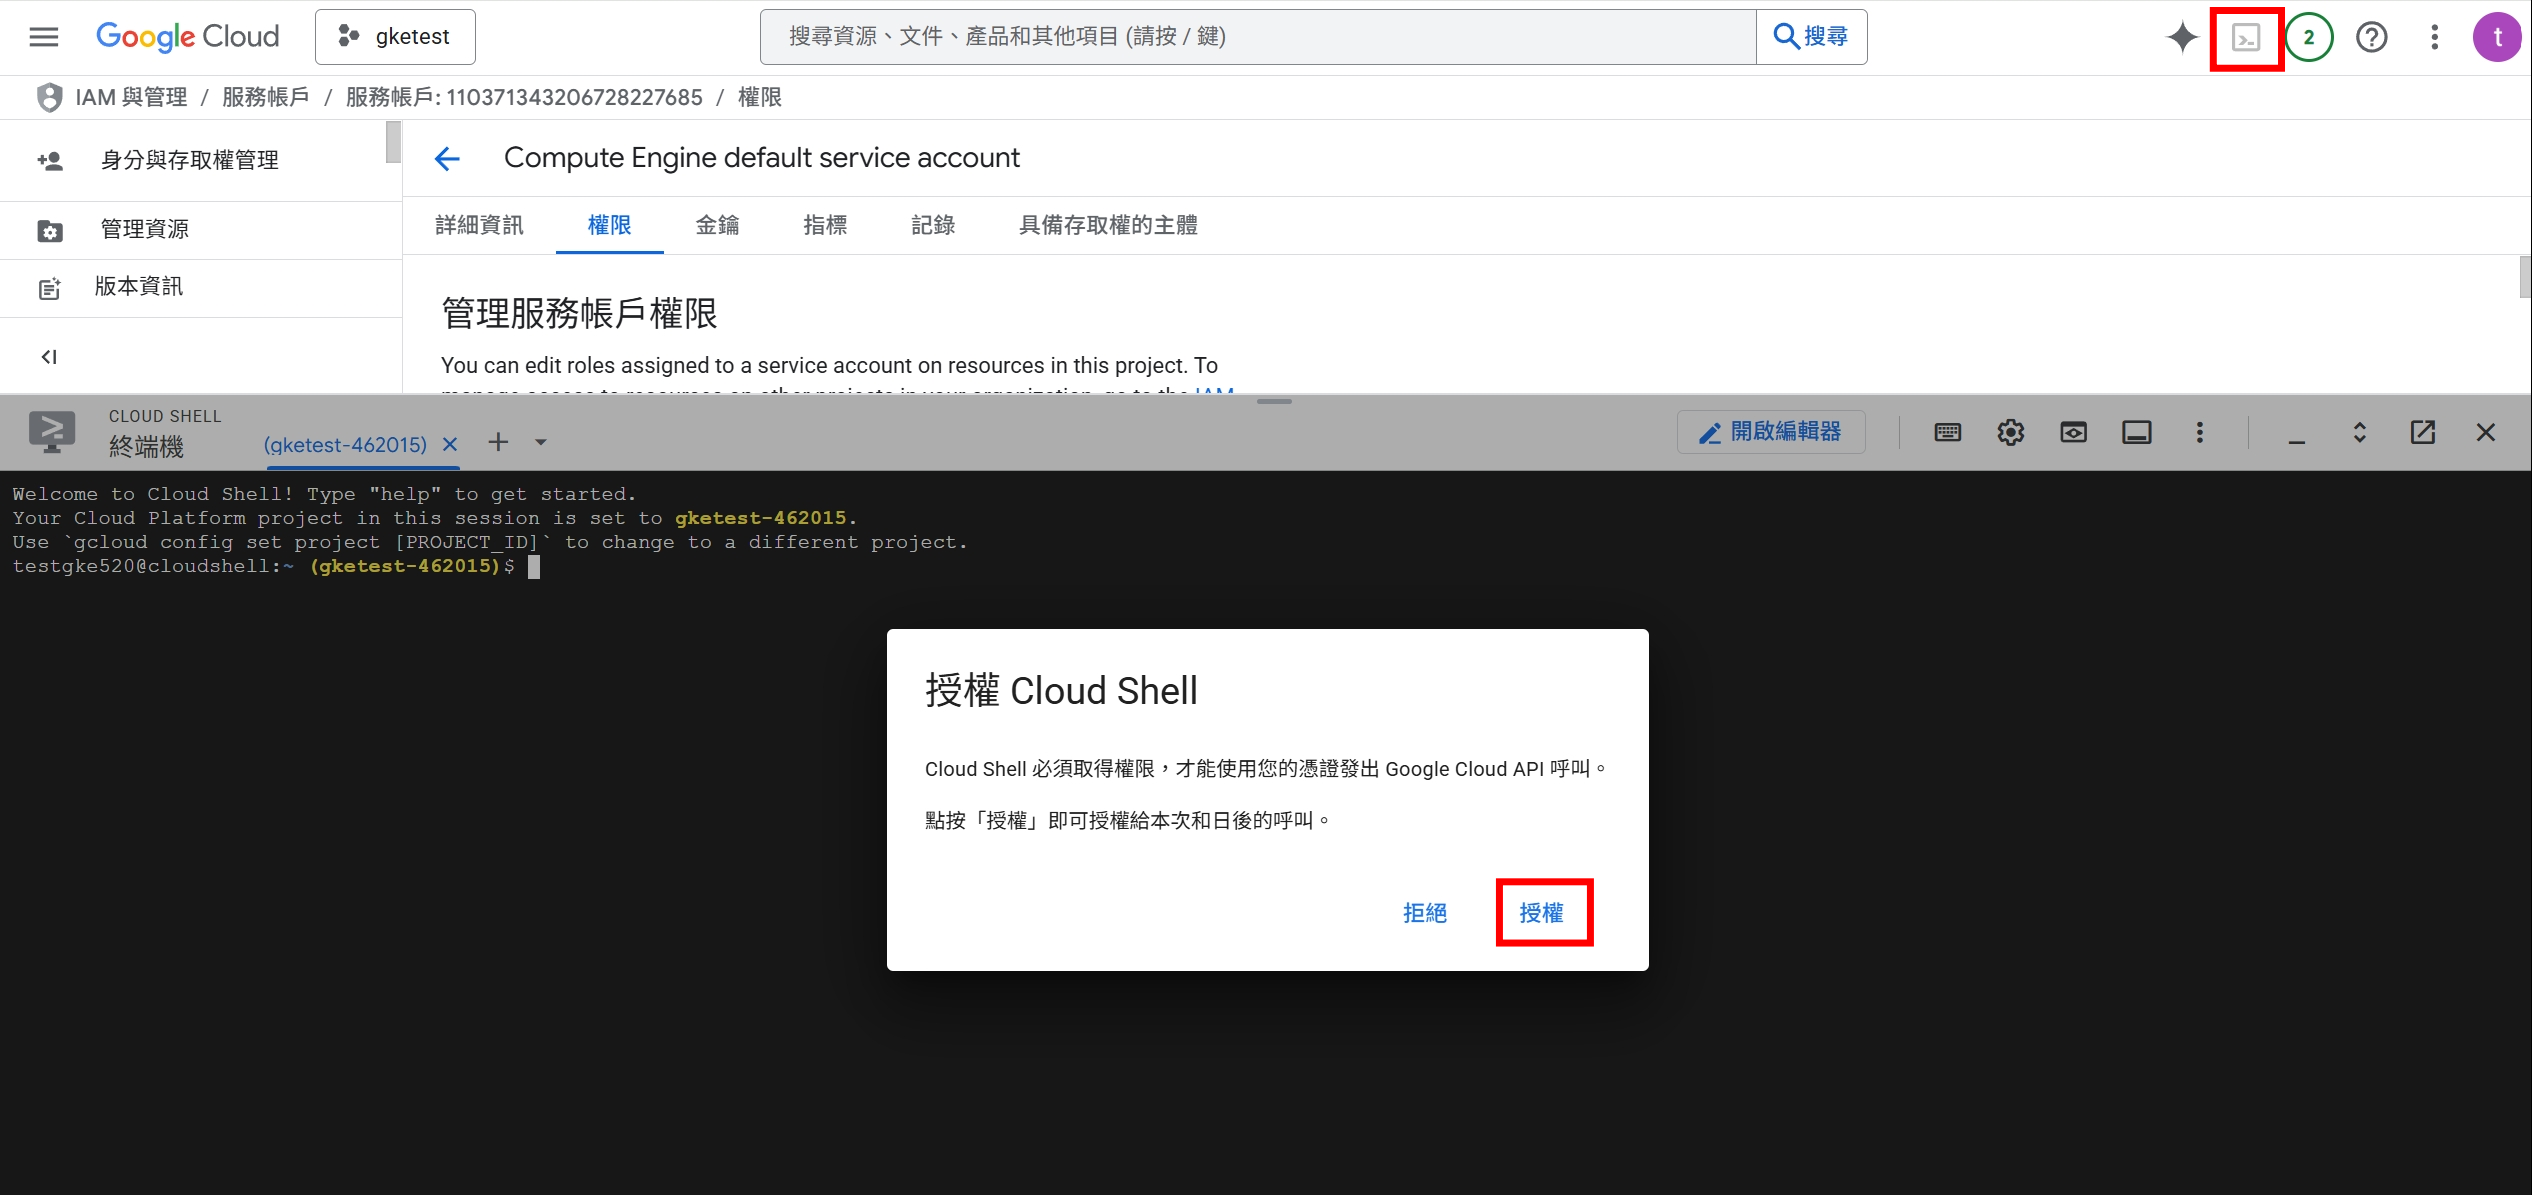The width and height of the screenshot is (2532, 1195).
Task: Click 拒絕 in the authorization dialog
Action: [x=1424, y=913]
